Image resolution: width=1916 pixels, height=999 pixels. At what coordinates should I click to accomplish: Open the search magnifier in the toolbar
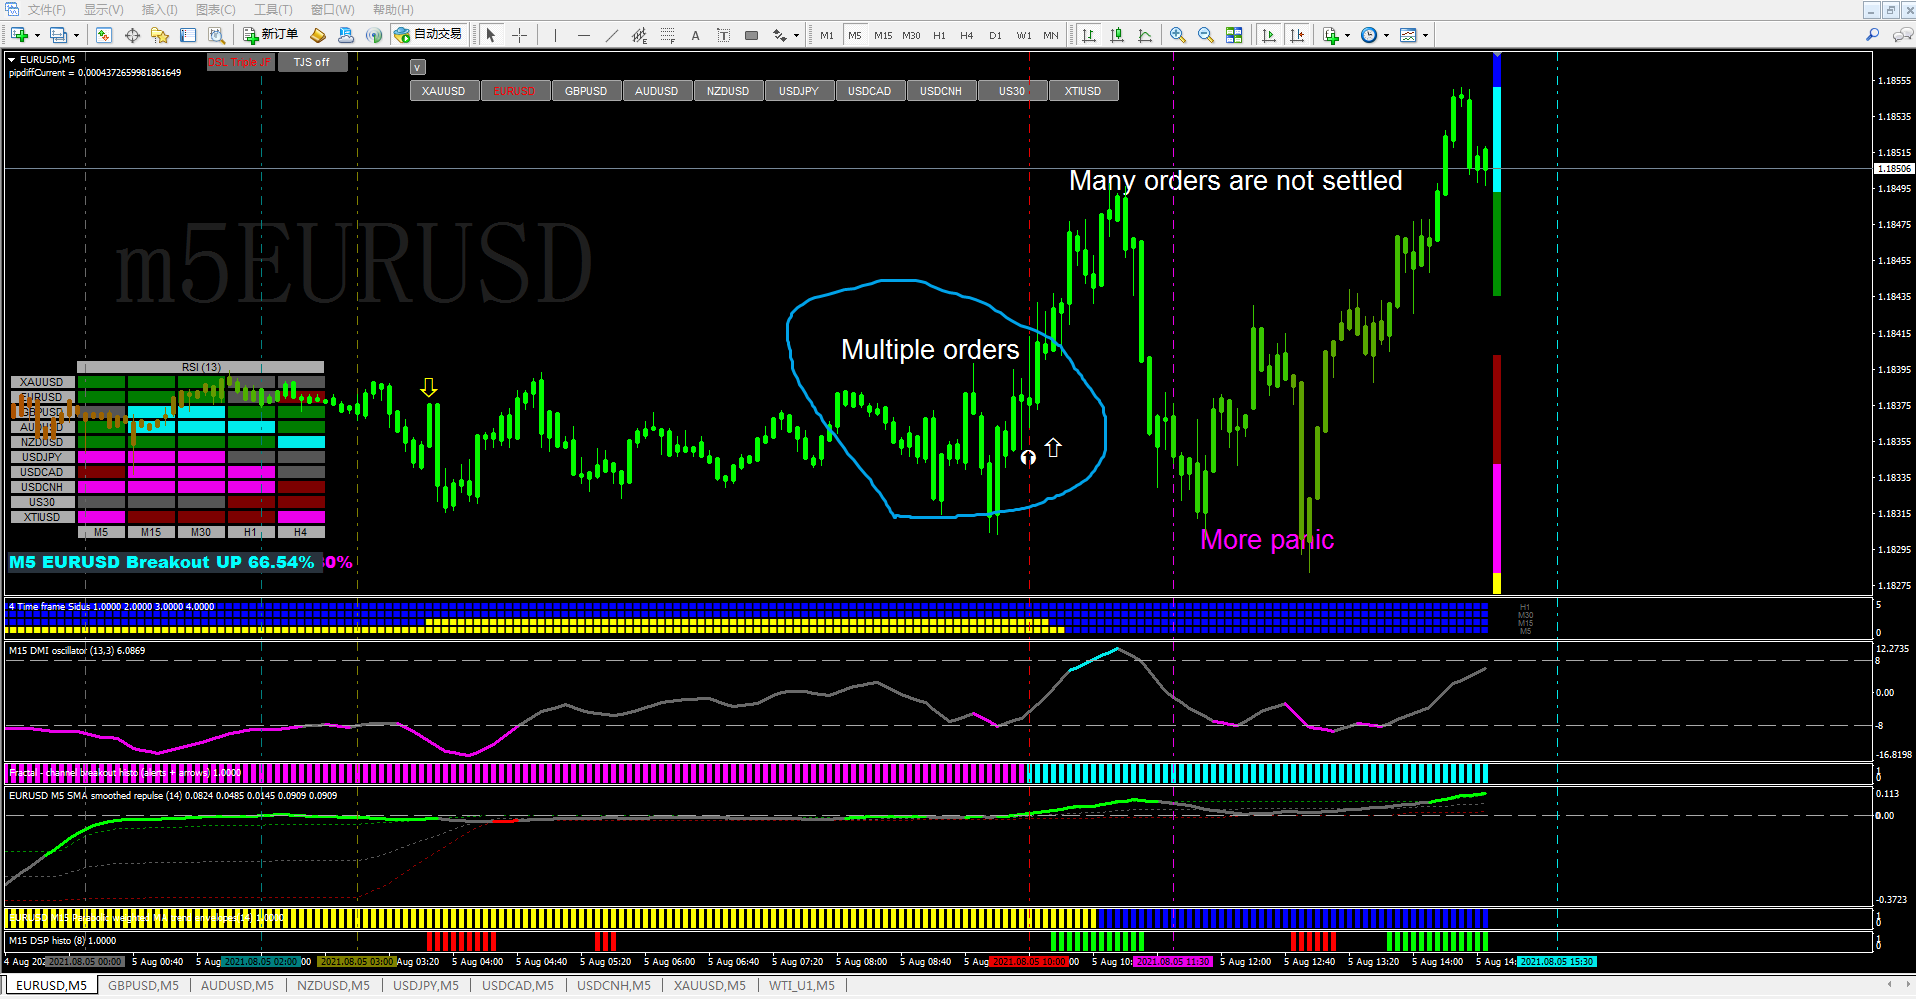(x=1873, y=35)
